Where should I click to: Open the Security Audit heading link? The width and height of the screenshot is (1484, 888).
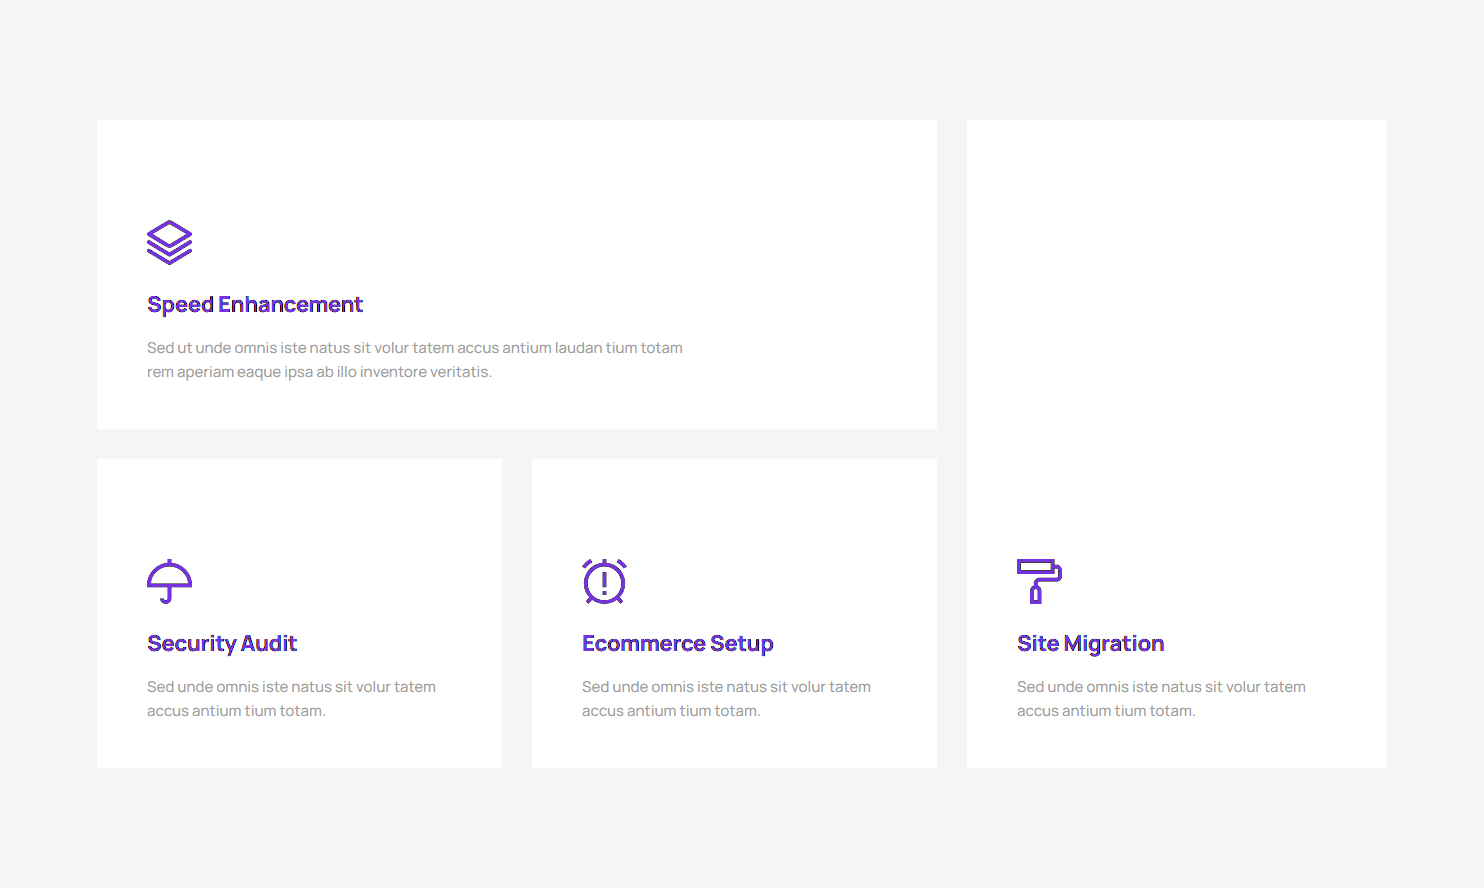[x=222, y=643]
